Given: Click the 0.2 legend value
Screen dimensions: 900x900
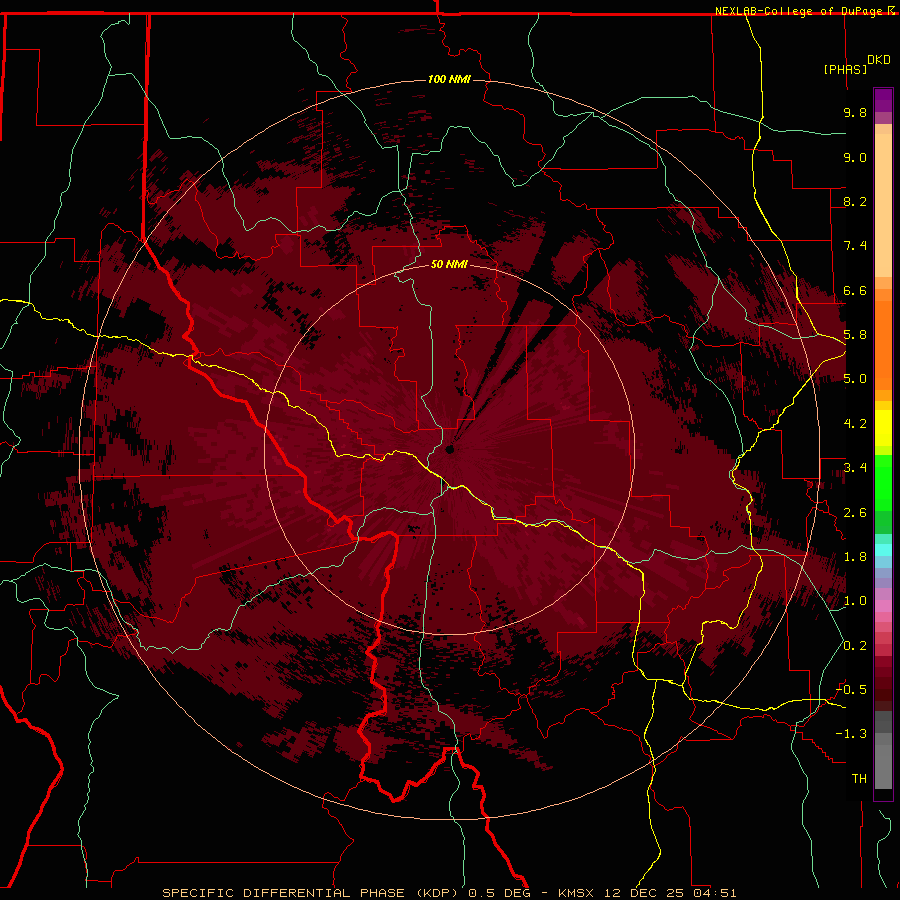Looking at the screenshot, I should tap(855, 646).
